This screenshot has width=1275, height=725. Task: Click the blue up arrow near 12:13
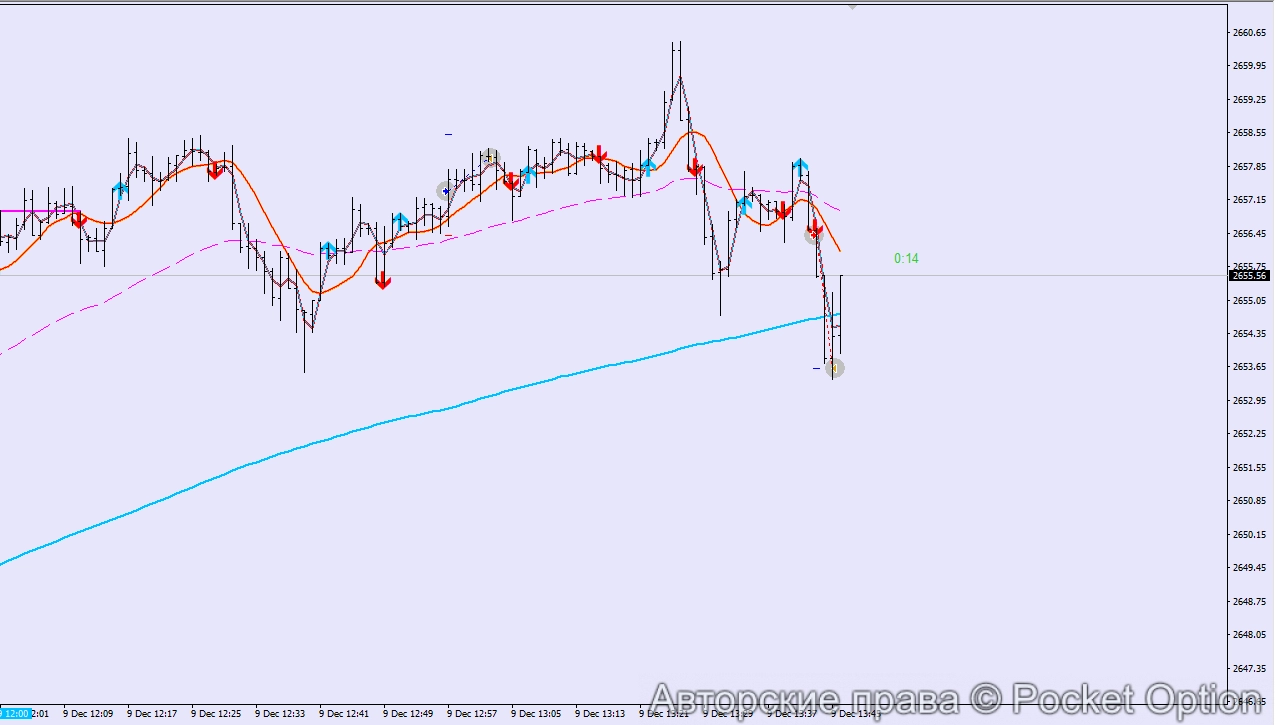[121, 189]
